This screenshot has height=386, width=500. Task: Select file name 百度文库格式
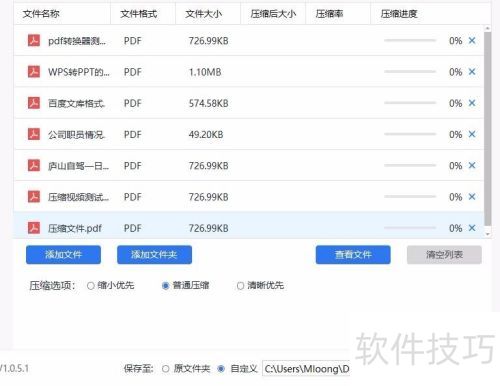[x=76, y=103]
